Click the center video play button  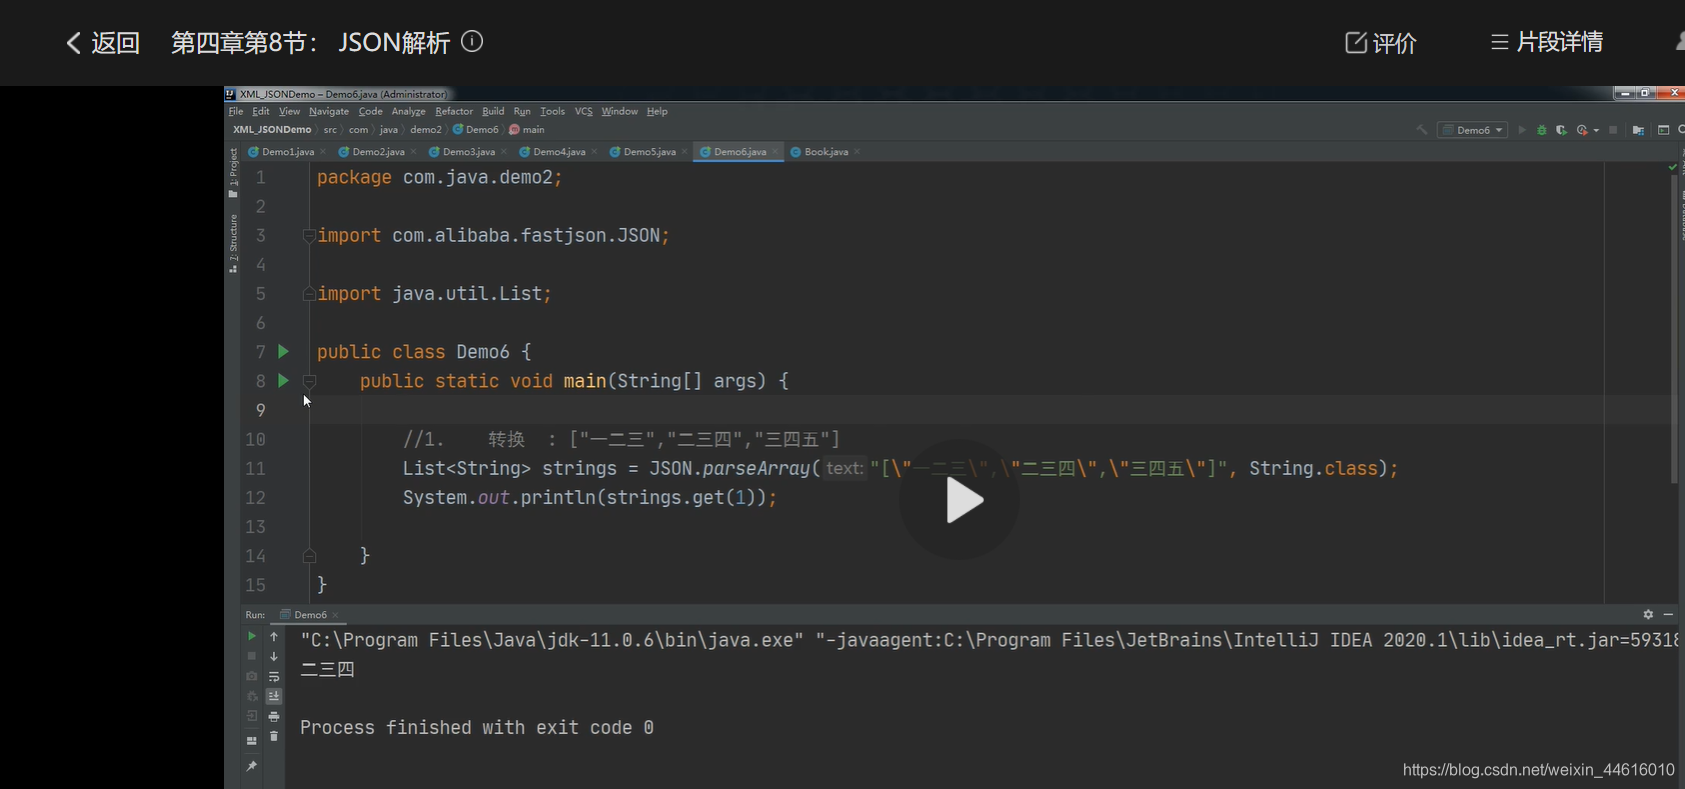[959, 500]
